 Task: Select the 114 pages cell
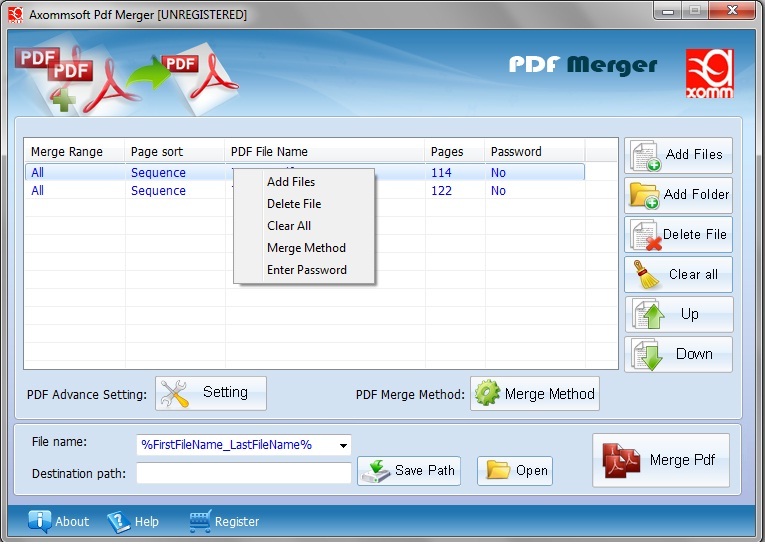(441, 173)
